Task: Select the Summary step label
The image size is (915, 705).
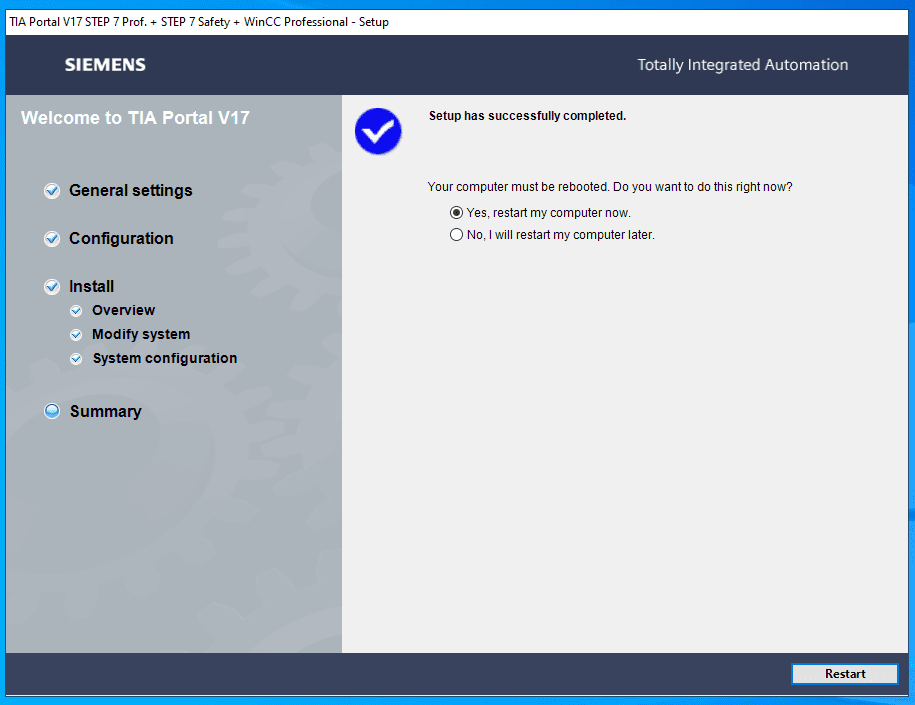Action: (x=106, y=411)
